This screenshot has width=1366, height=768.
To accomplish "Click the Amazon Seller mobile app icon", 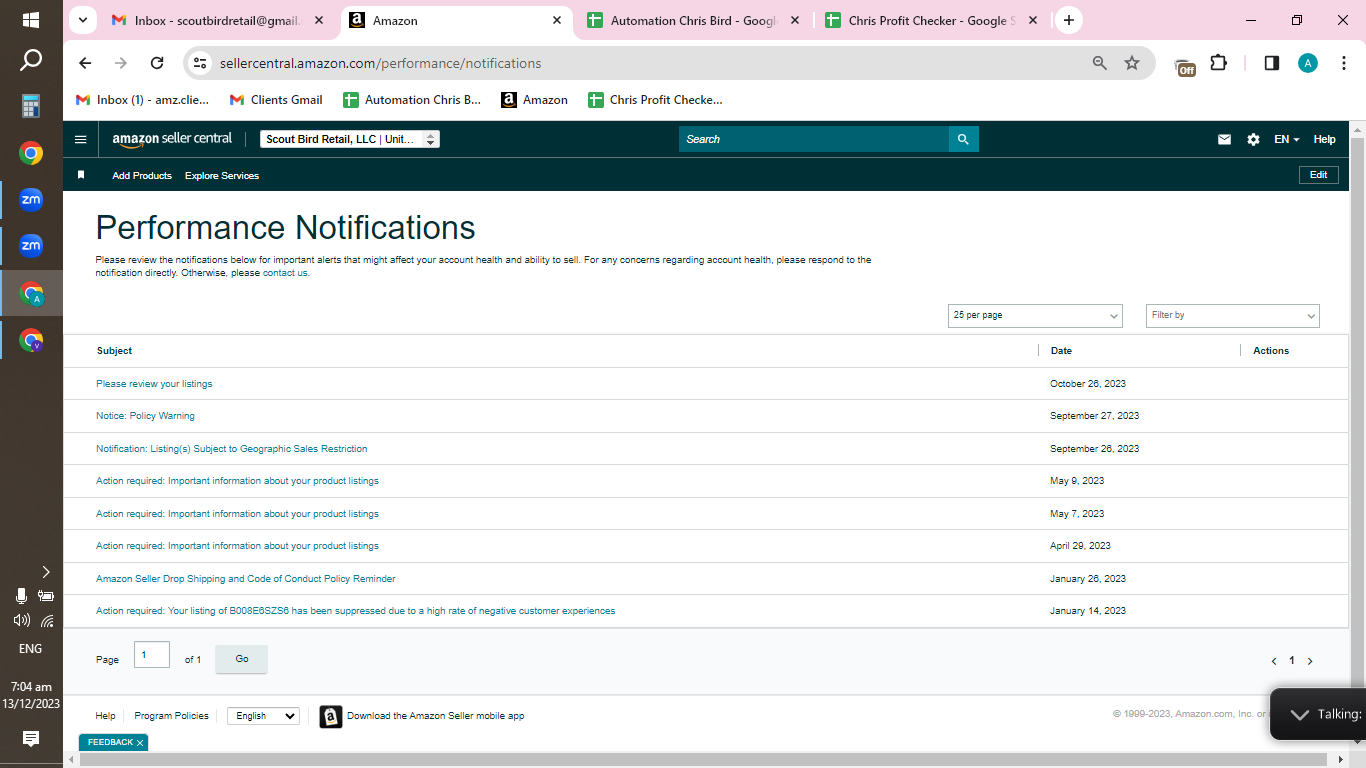I will [x=331, y=716].
